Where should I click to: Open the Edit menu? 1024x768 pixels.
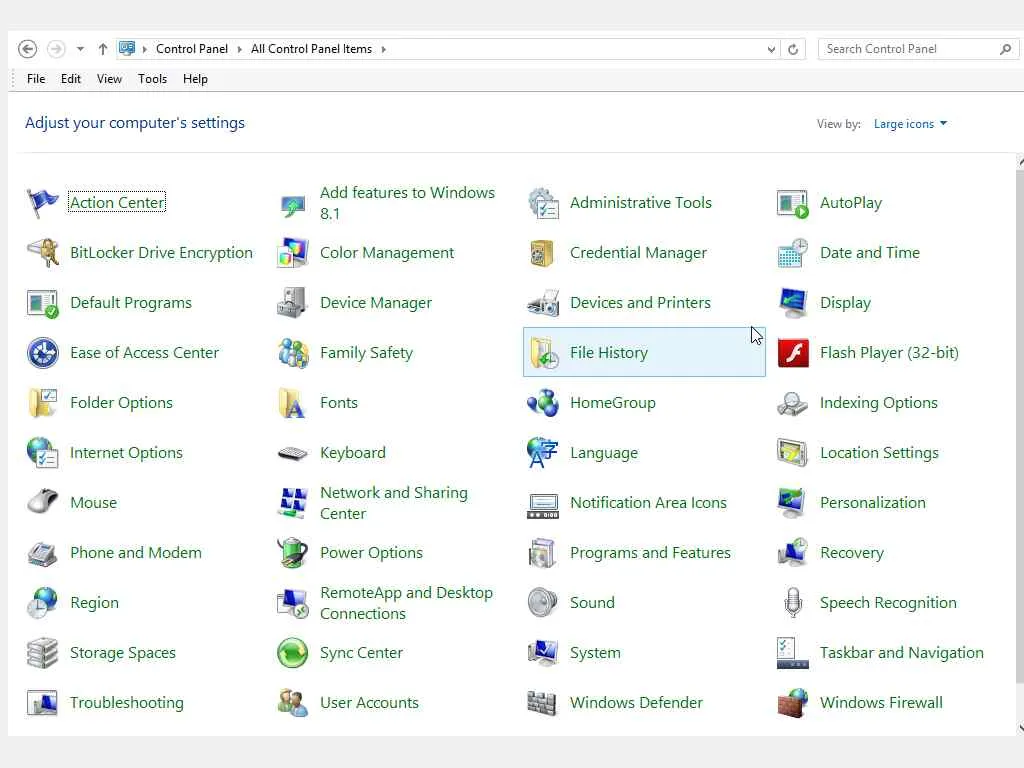coord(71,79)
